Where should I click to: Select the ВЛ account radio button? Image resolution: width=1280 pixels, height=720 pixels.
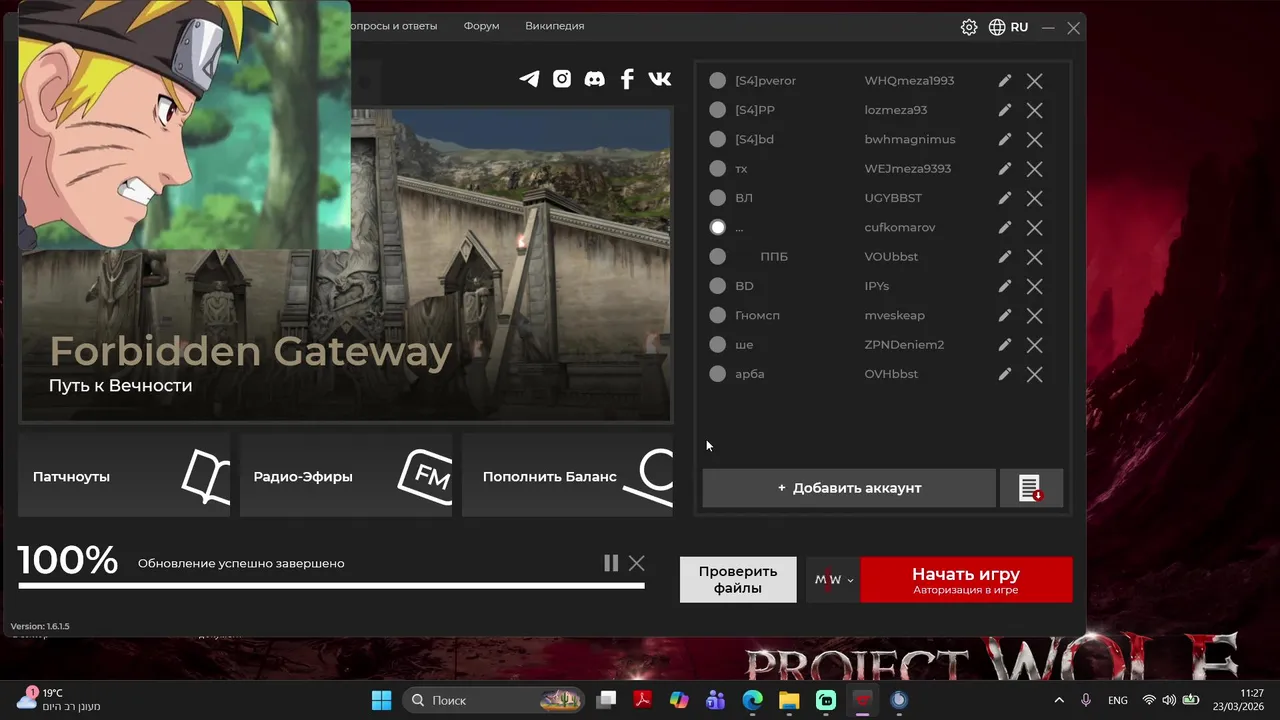[x=717, y=198]
